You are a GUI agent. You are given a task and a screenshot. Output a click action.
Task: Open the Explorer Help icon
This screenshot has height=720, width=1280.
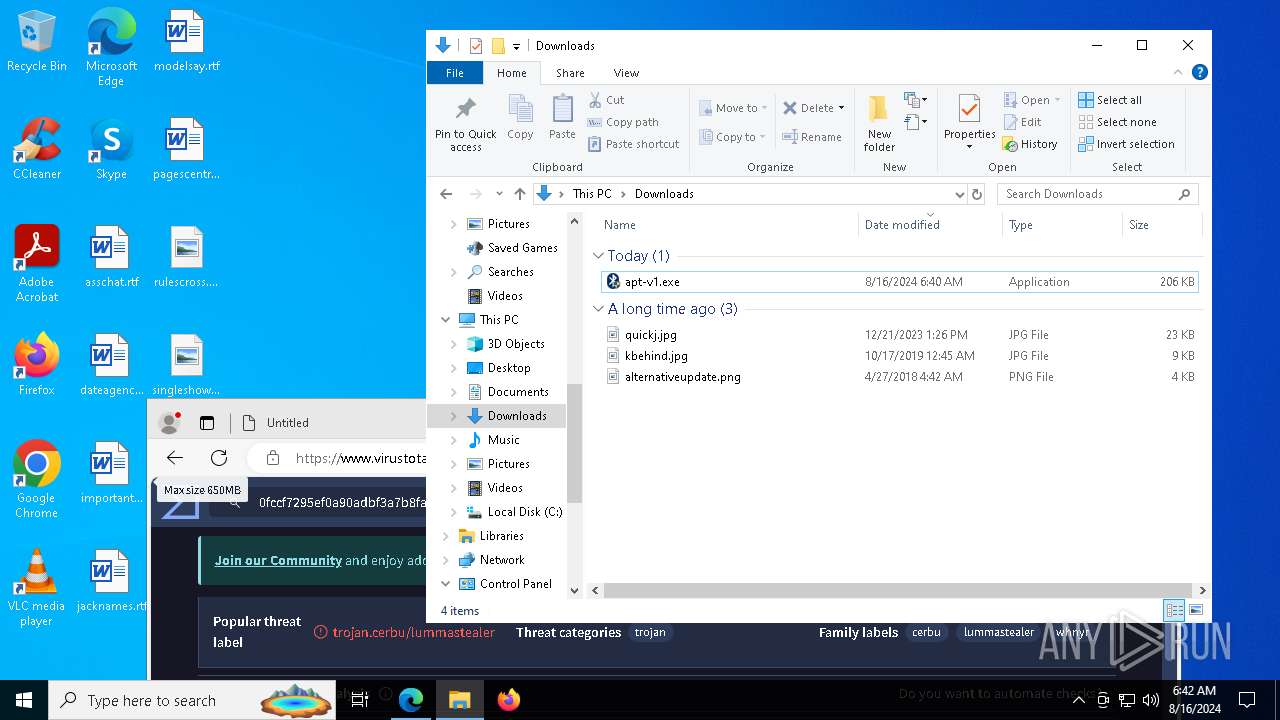(x=1199, y=72)
